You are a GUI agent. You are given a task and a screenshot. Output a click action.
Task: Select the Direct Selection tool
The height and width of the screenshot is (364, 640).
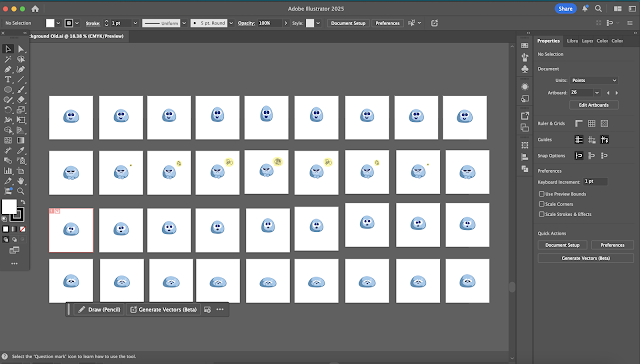click(x=21, y=49)
